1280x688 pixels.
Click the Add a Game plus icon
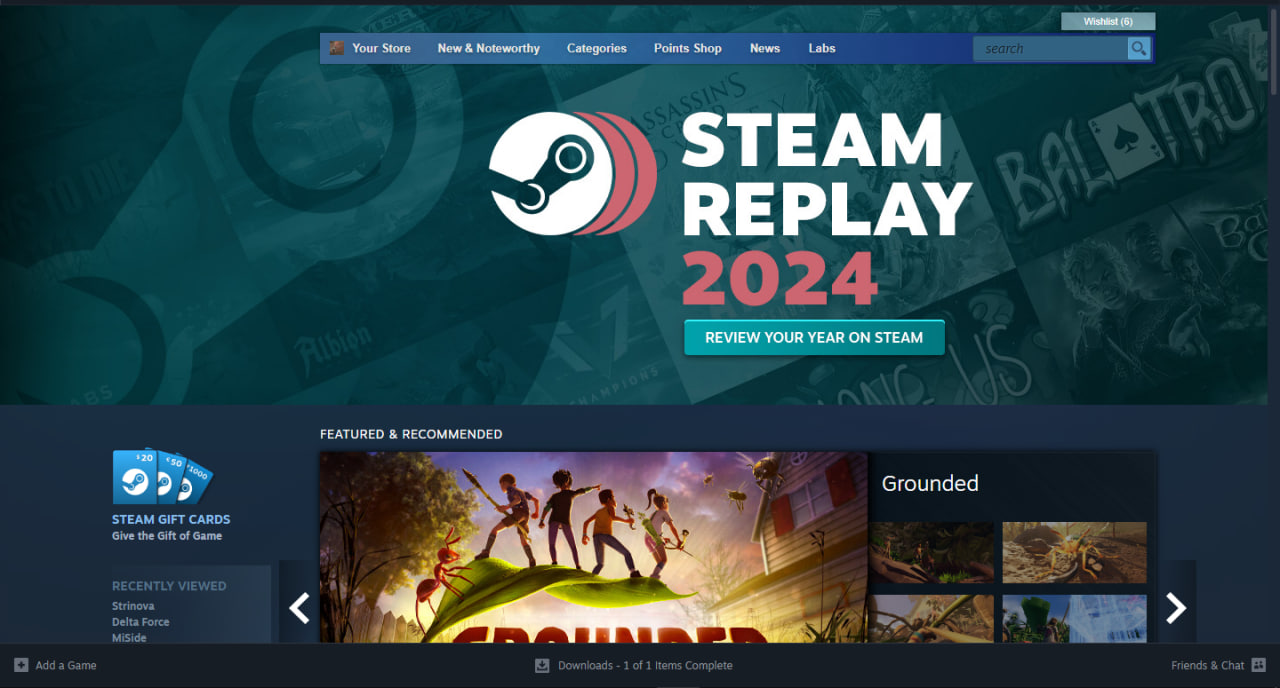tap(21, 665)
